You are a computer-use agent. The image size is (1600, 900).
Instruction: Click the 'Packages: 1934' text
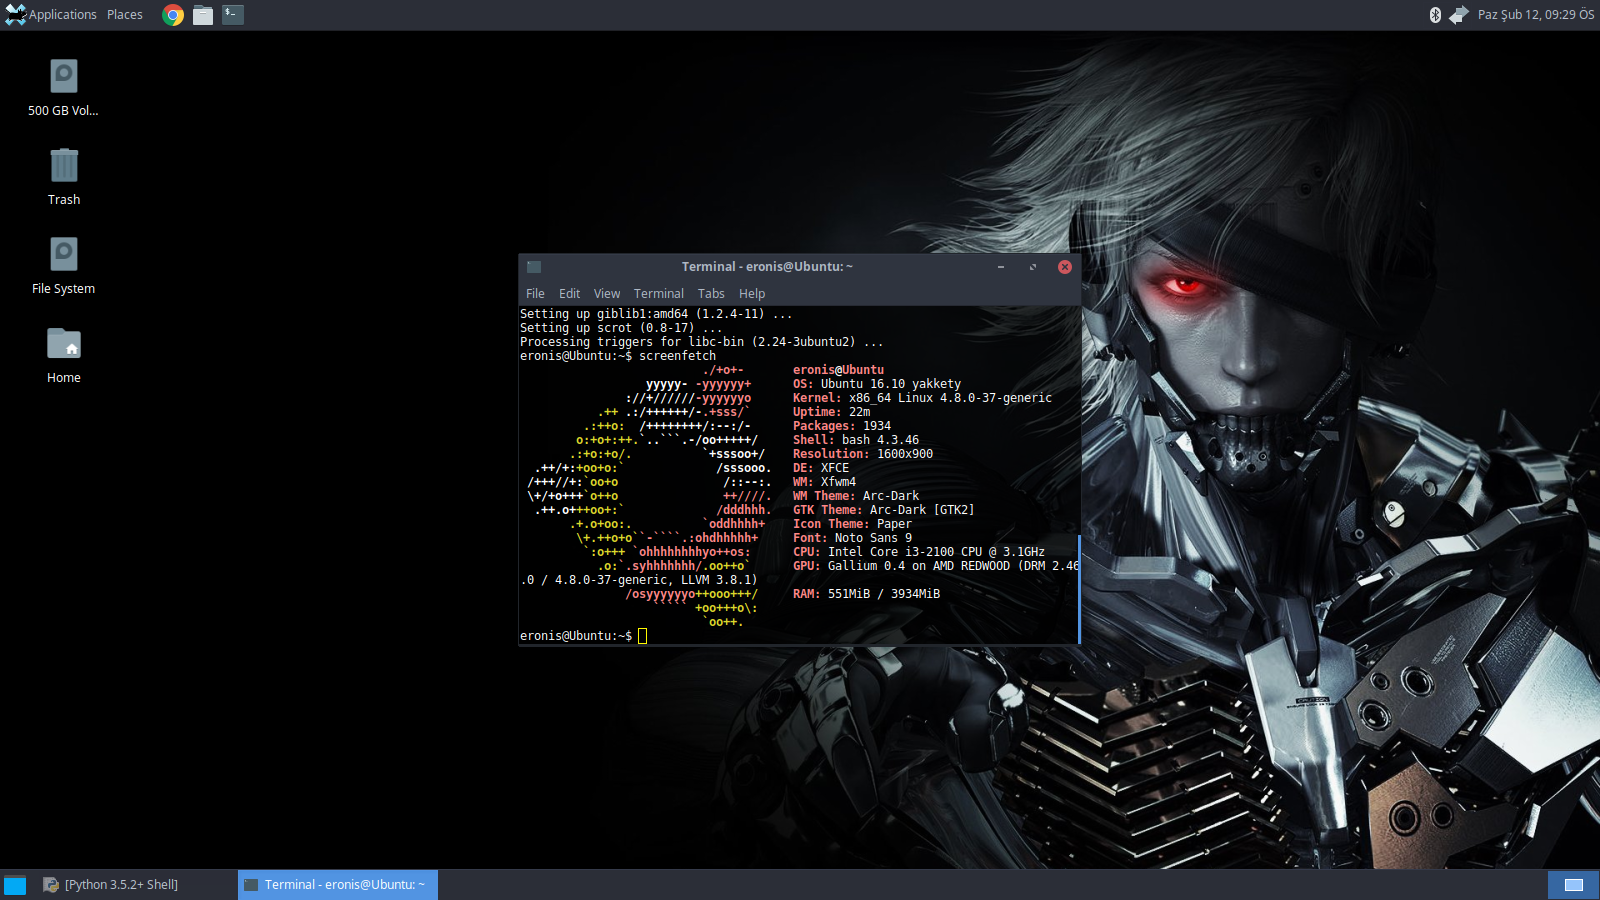click(x=842, y=426)
